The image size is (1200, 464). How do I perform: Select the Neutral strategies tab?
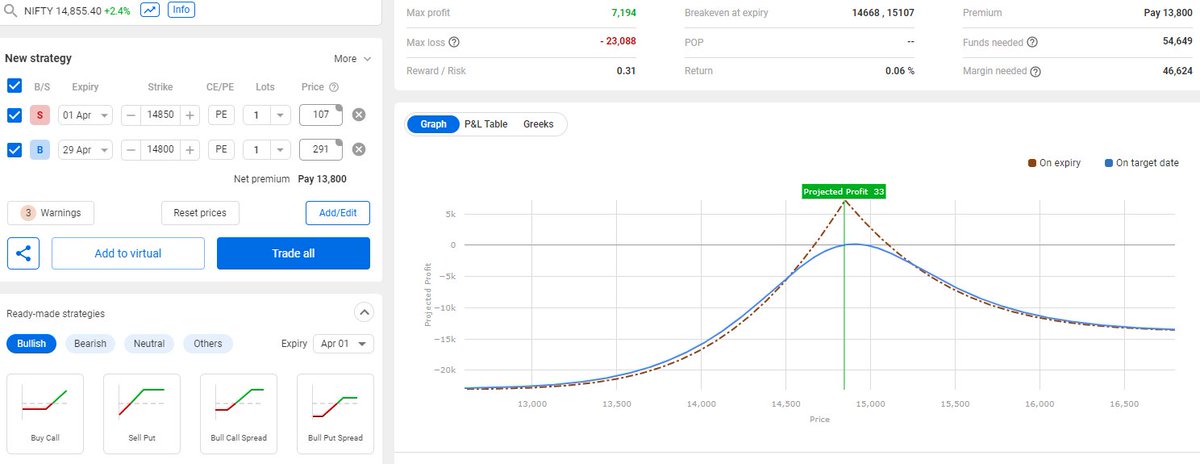coord(149,343)
